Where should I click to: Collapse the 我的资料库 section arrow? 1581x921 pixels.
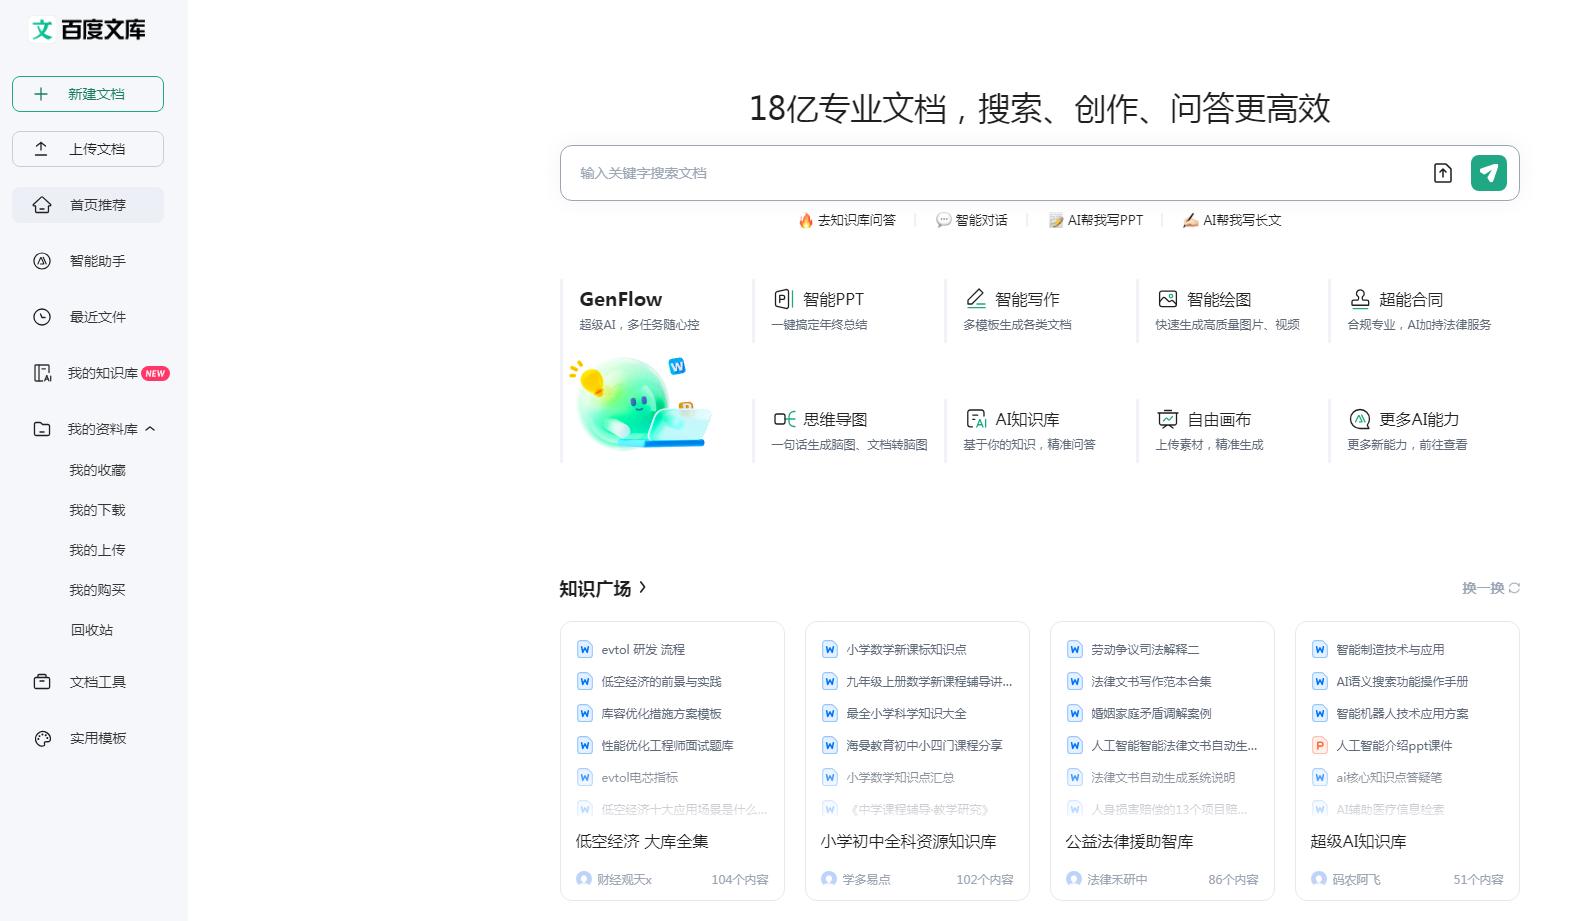click(150, 429)
